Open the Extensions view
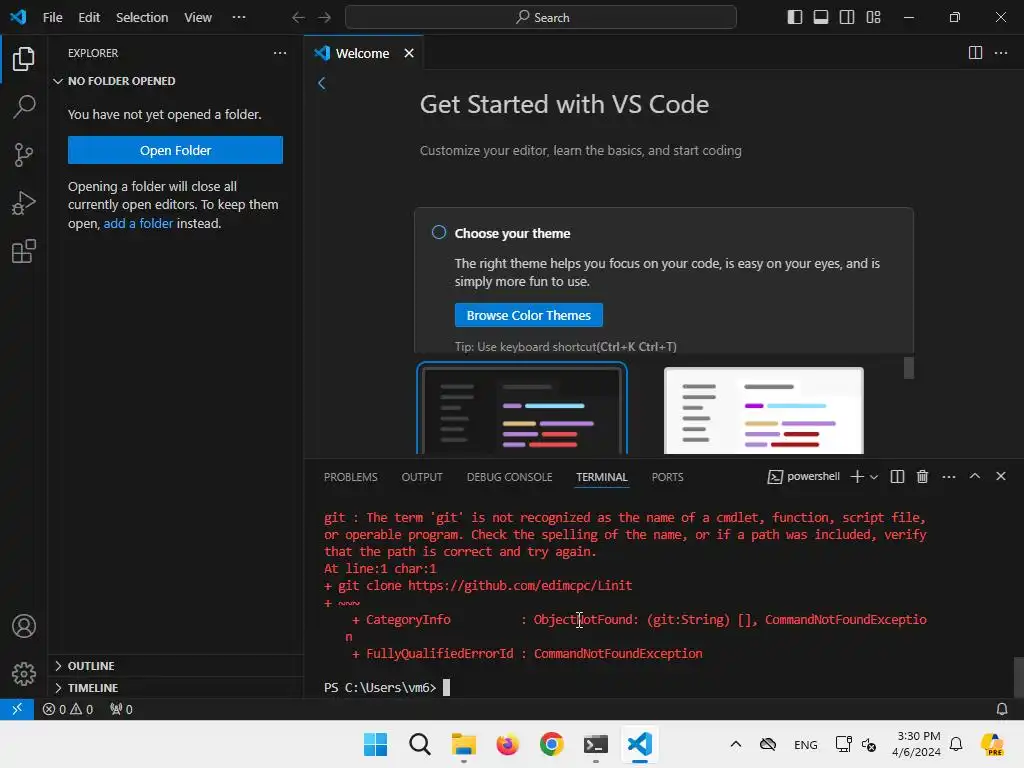 pos(24,251)
